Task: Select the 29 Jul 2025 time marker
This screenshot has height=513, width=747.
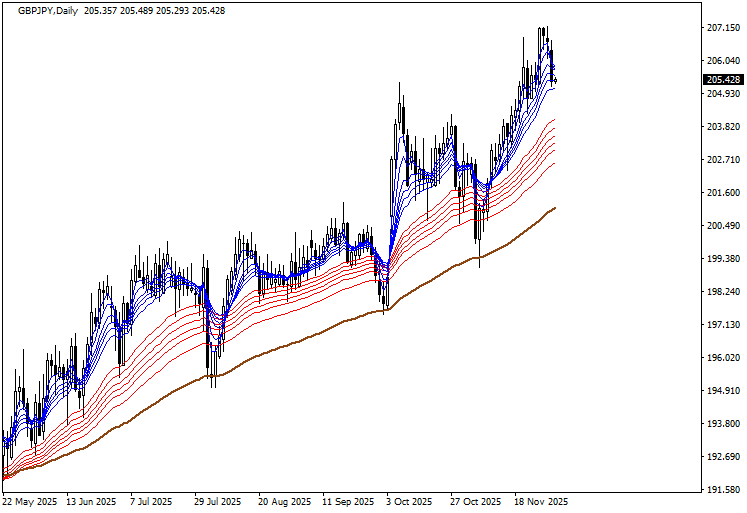Action: (x=218, y=501)
